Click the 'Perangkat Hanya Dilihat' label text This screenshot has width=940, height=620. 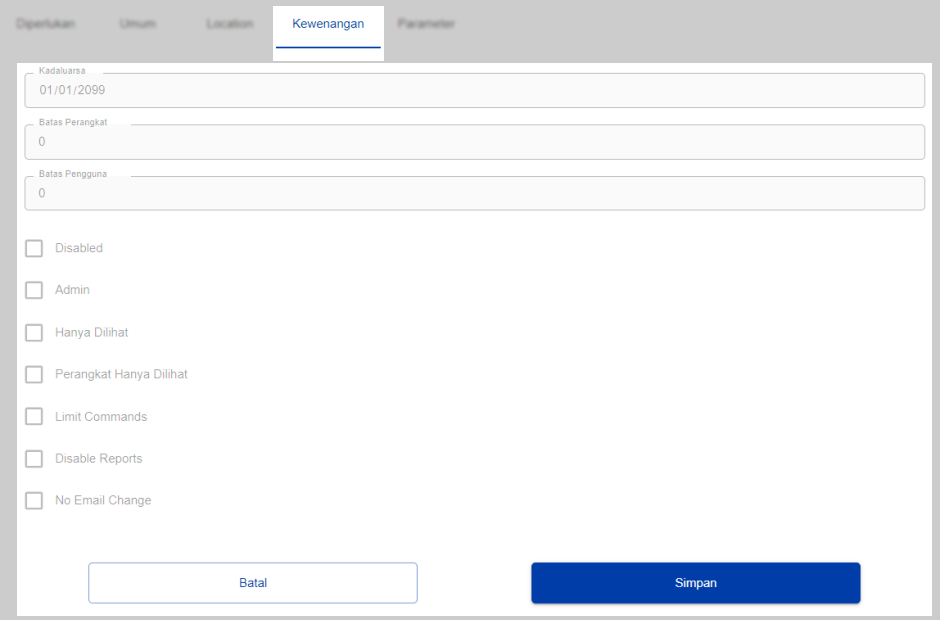(121, 375)
